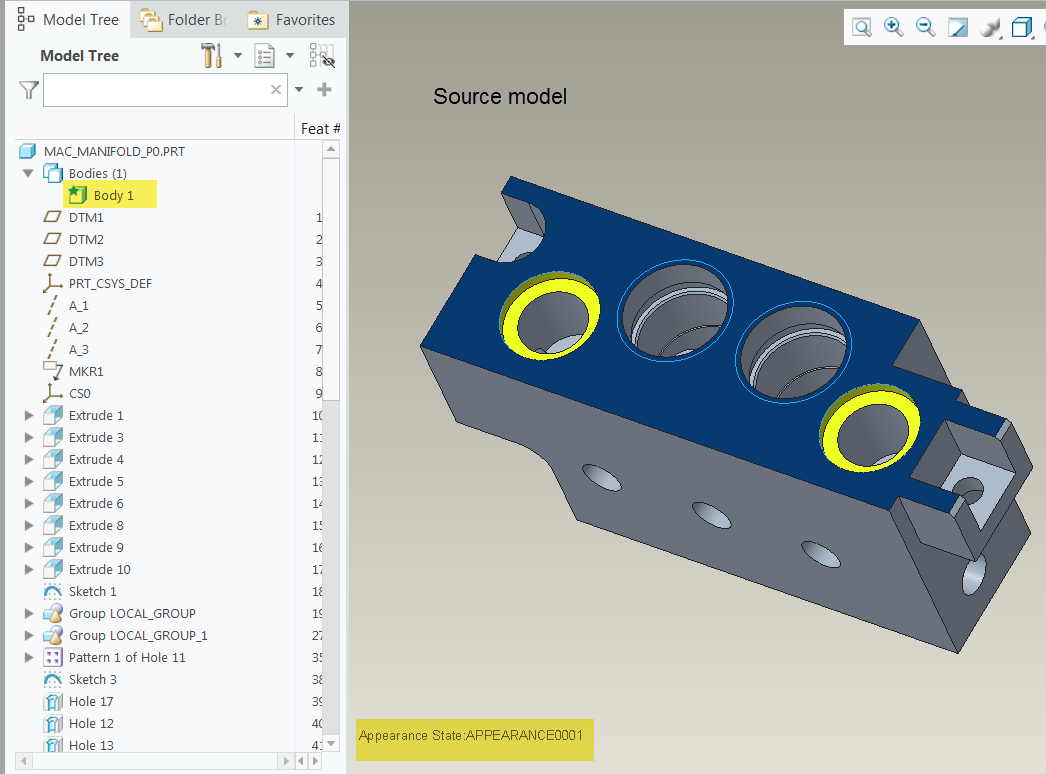The image size is (1046, 774).
Task: Click the Refit model icon
Action: 957,27
